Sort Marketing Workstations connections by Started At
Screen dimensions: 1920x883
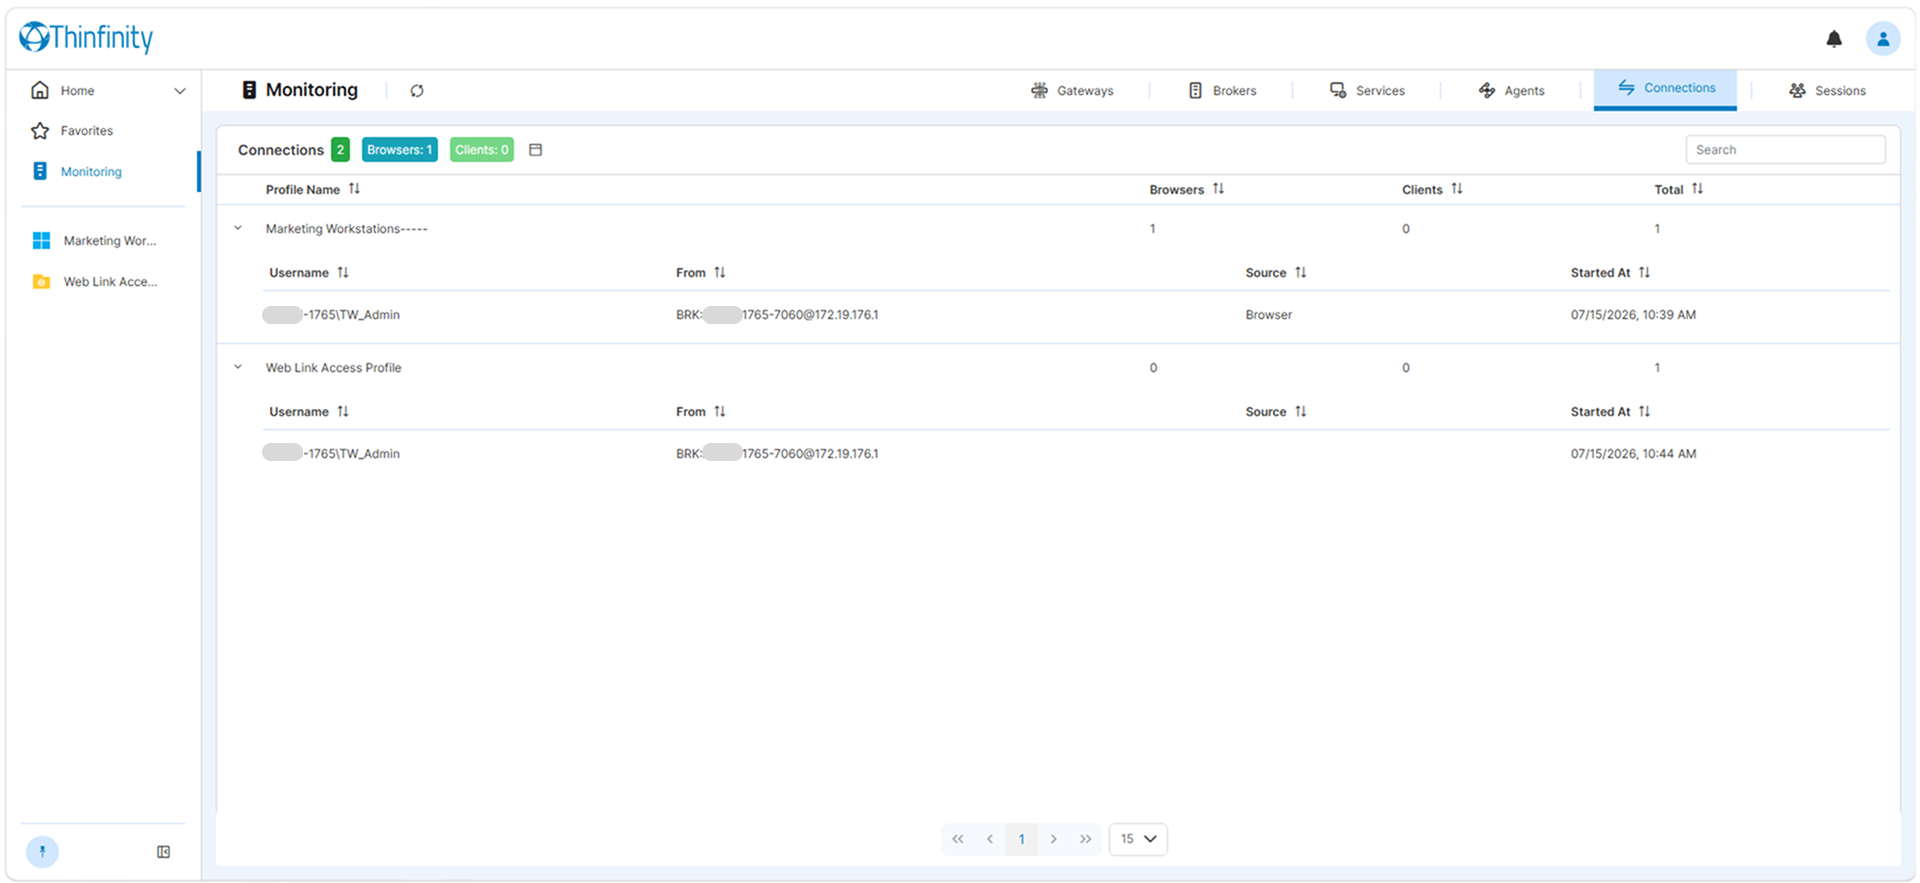coord(1644,272)
